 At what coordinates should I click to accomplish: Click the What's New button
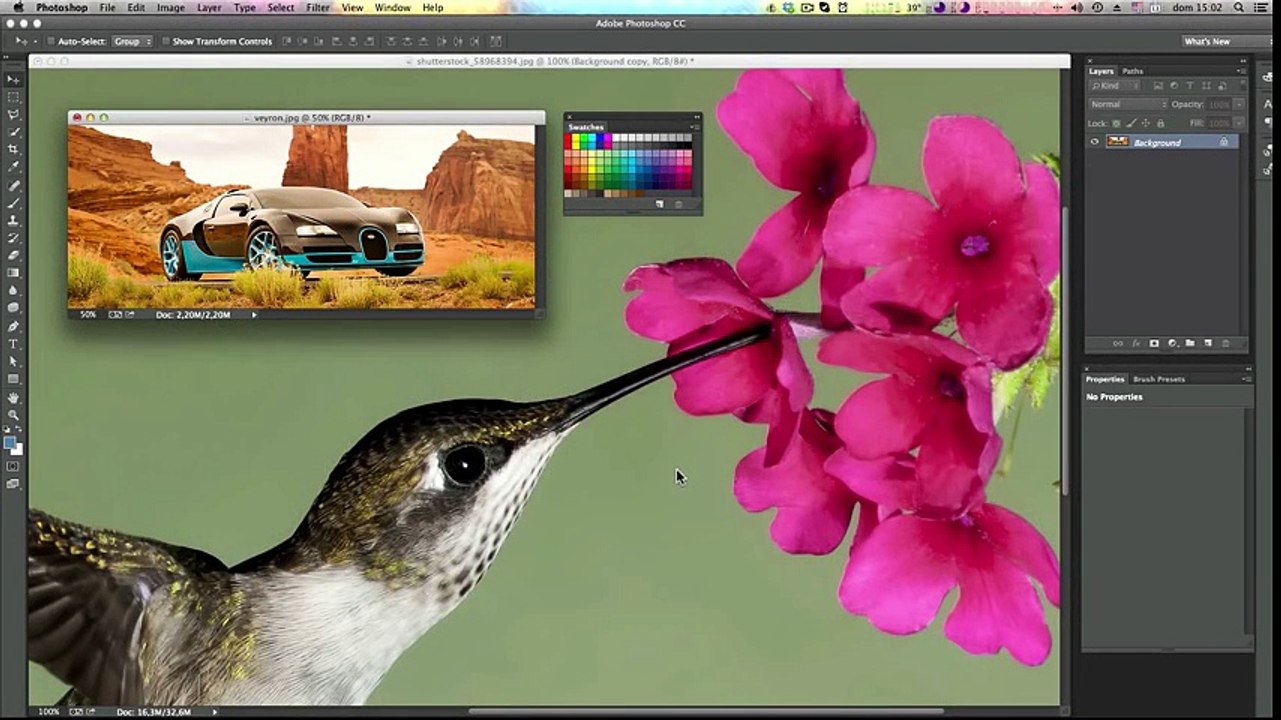pyautogui.click(x=1208, y=42)
